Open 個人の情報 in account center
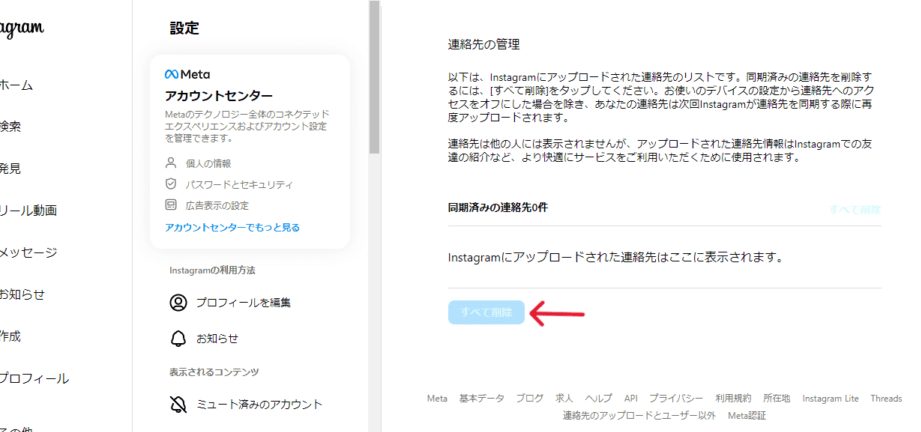Screen dimensions: 921x432 pos(209,163)
